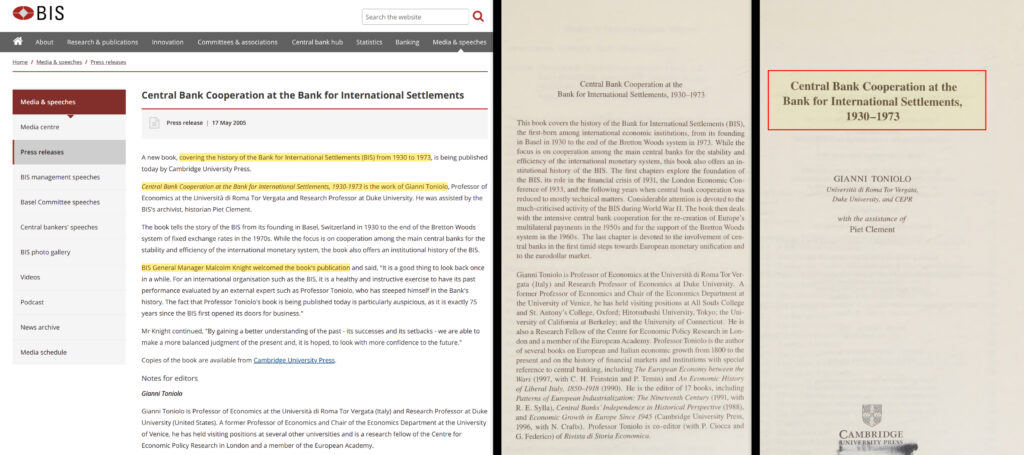Viewport: 1024px width, 455px height.
Task: Select Press releases in sidebar
Action: pyautogui.click(x=69, y=152)
